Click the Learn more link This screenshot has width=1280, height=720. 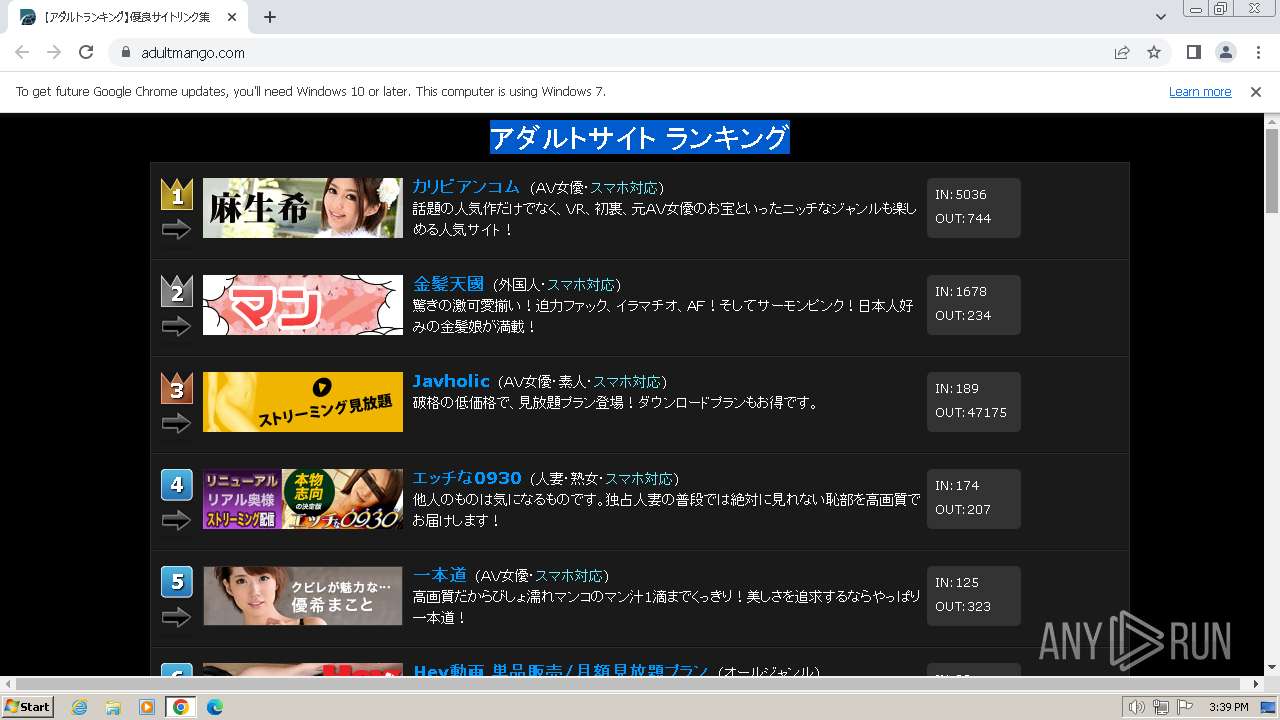pyautogui.click(x=1200, y=92)
